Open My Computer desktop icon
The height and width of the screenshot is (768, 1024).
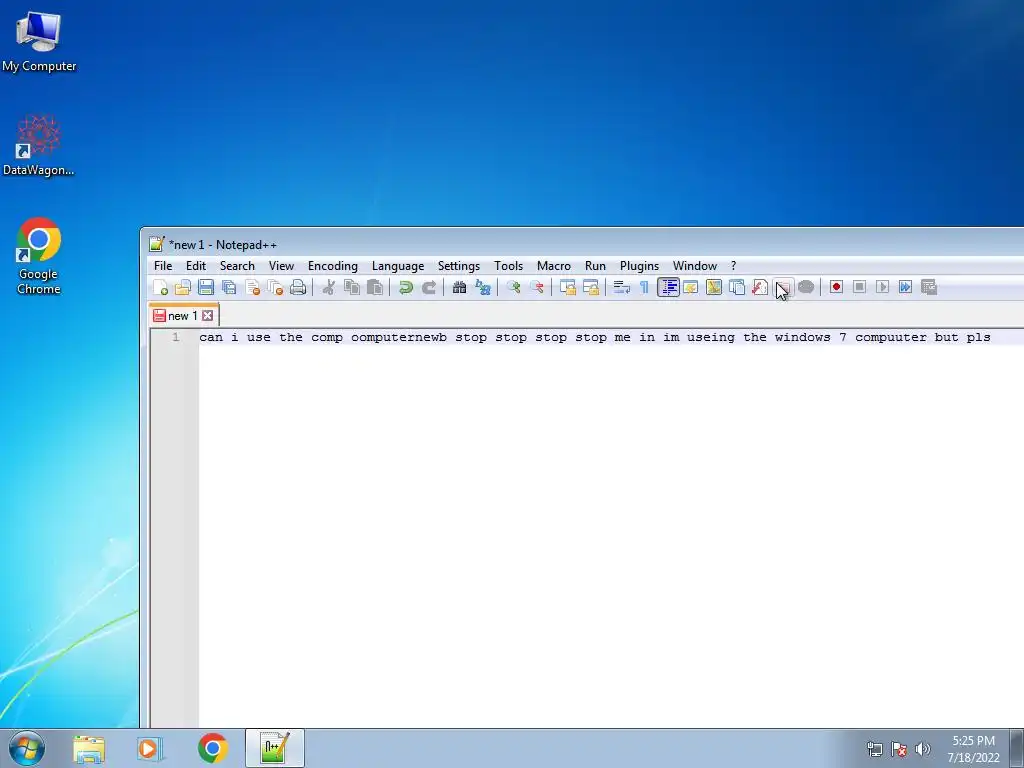pyautogui.click(x=39, y=40)
